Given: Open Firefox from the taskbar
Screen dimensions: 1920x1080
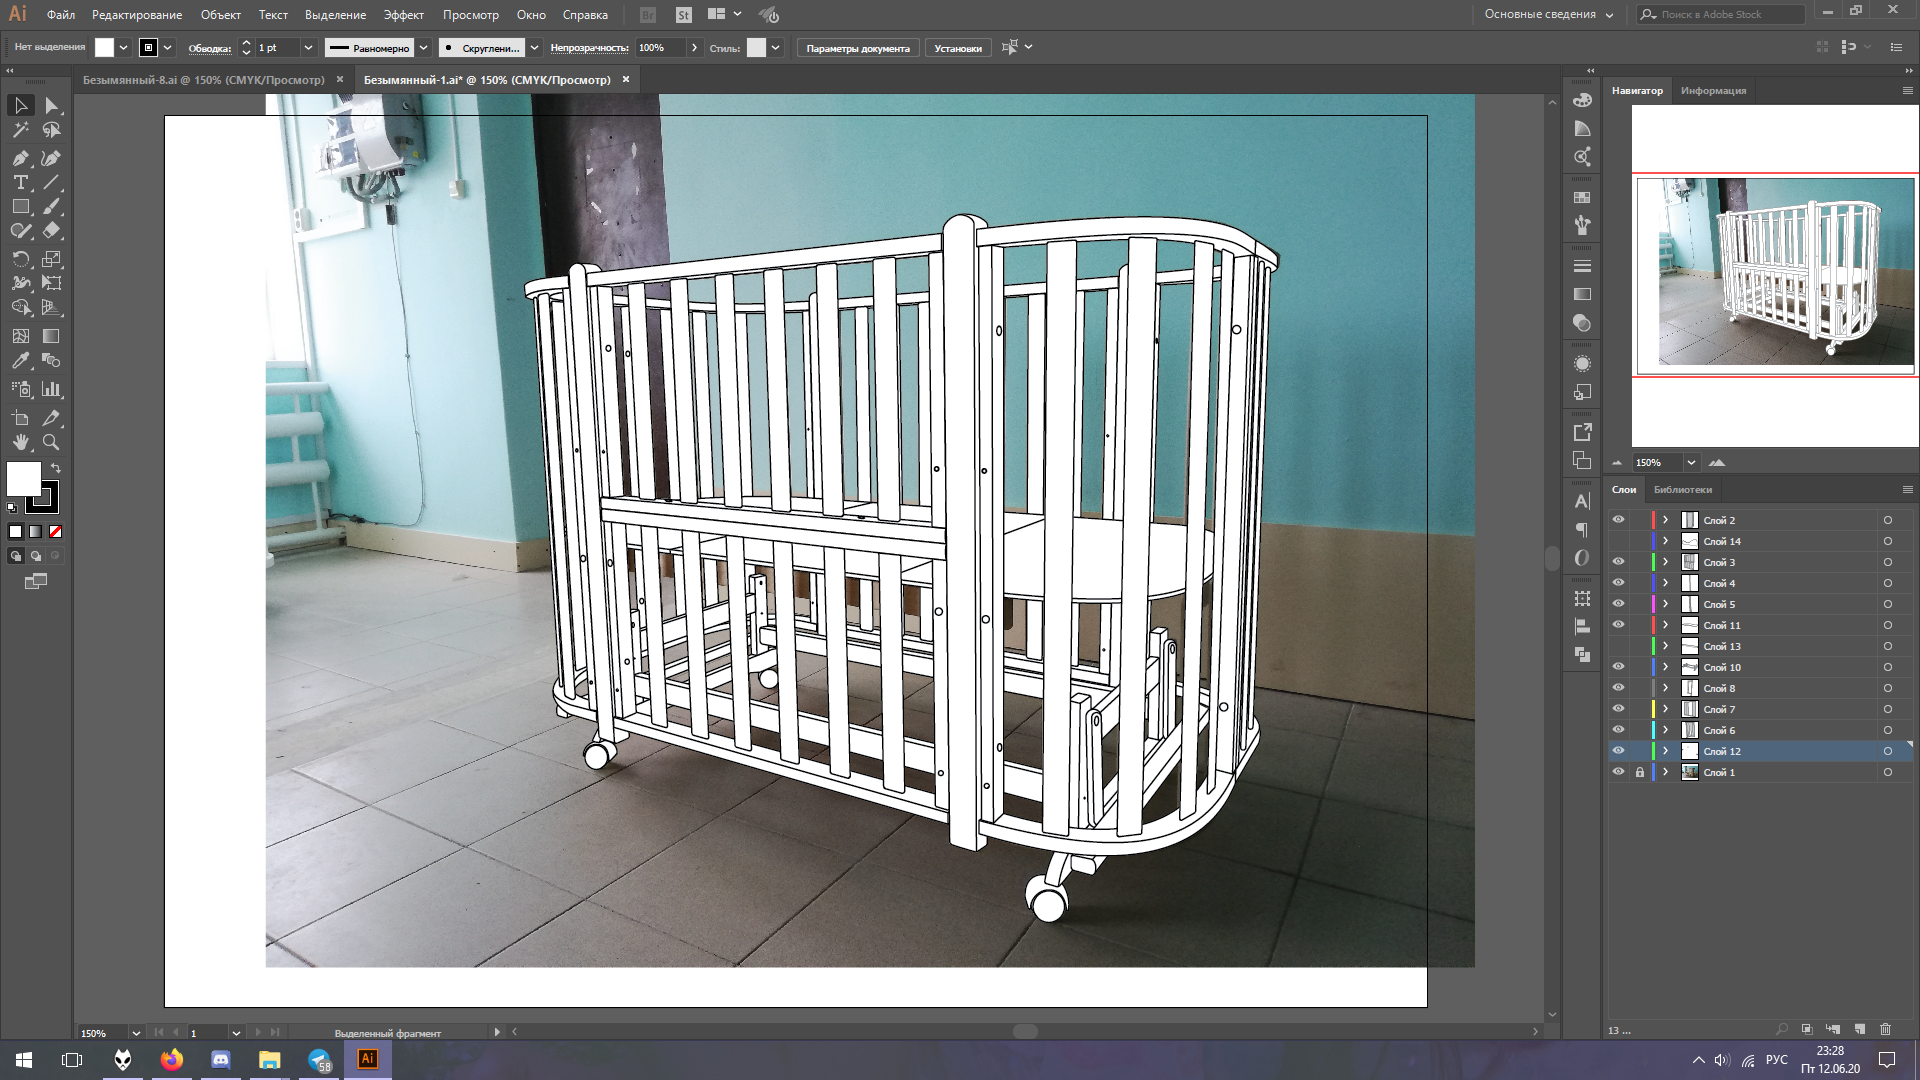Looking at the screenshot, I should tap(172, 1060).
